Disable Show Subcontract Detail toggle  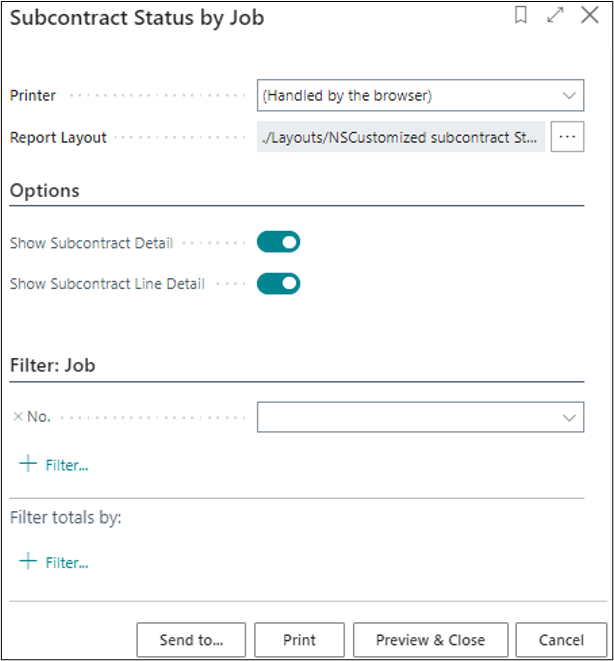(x=278, y=242)
